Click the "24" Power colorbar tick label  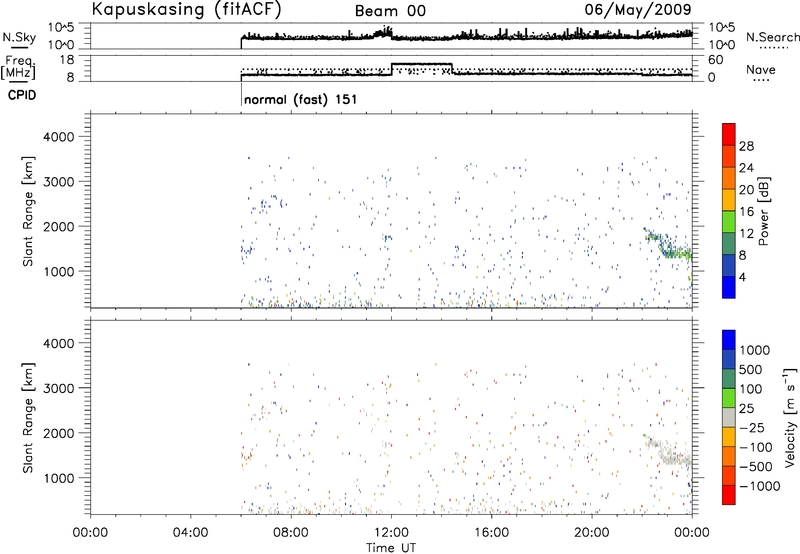click(746, 168)
